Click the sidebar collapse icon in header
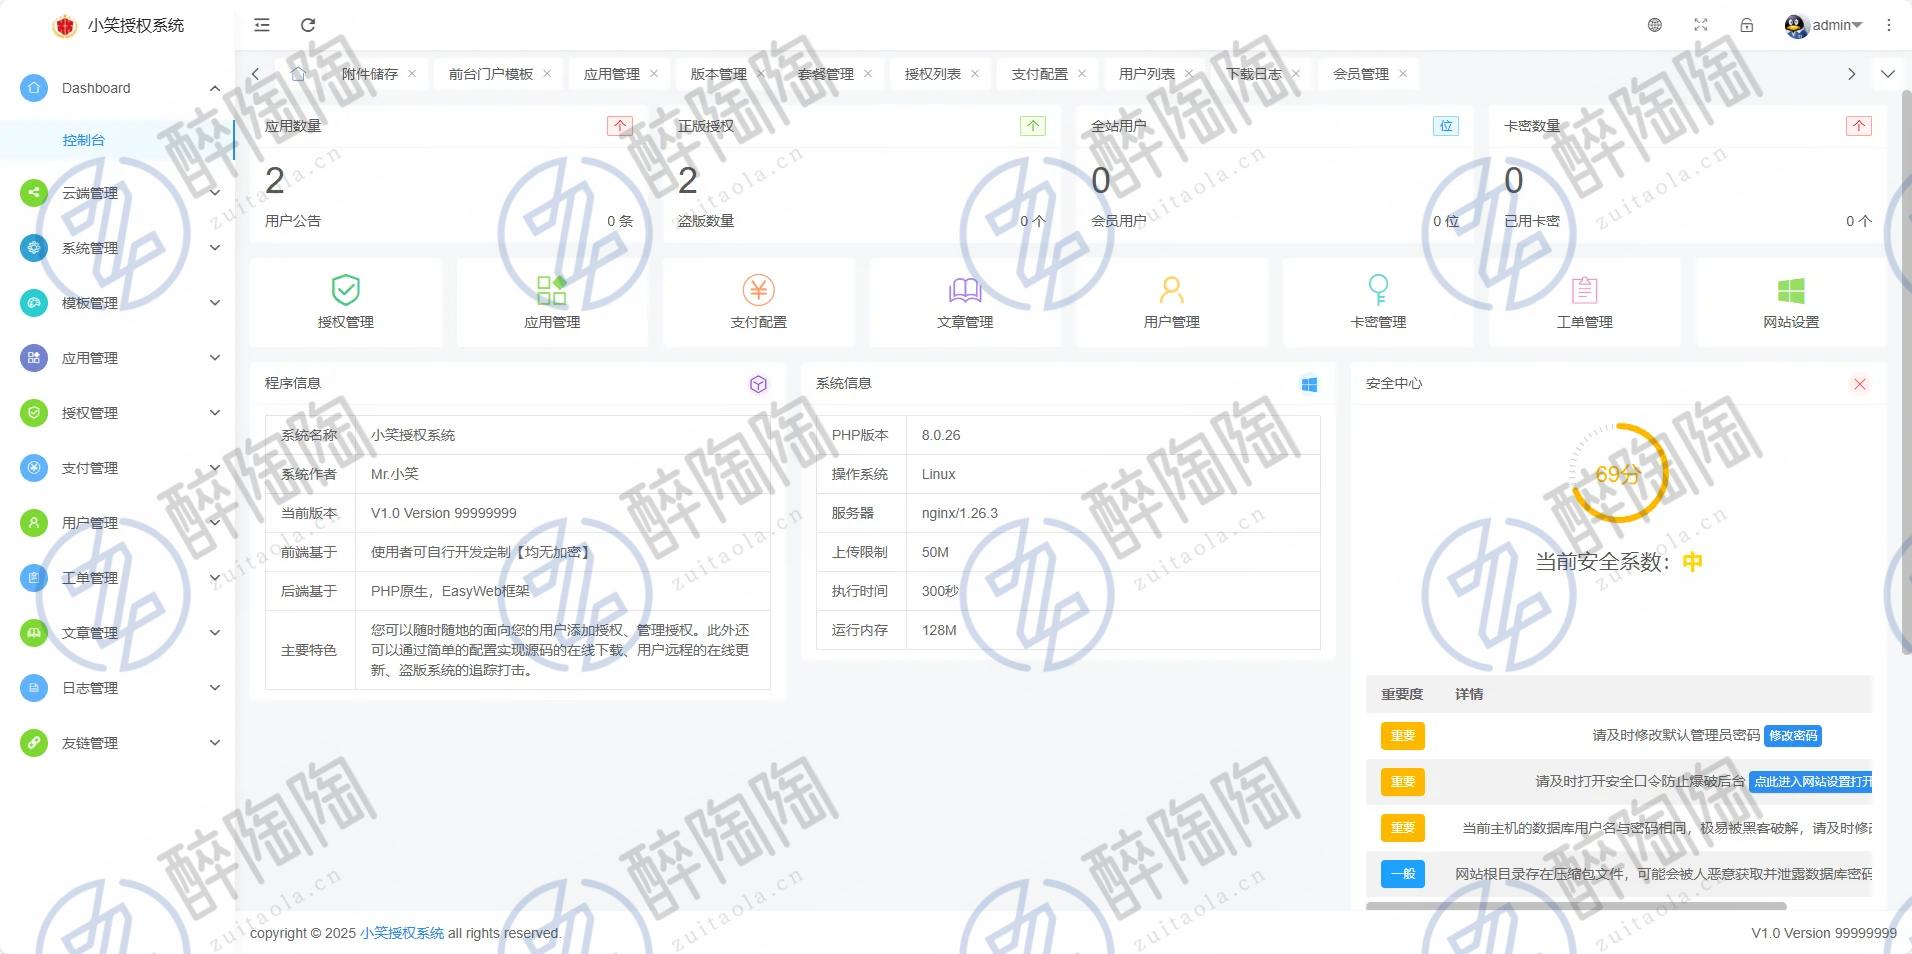The width and height of the screenshot is (1912, 954). 262,25
